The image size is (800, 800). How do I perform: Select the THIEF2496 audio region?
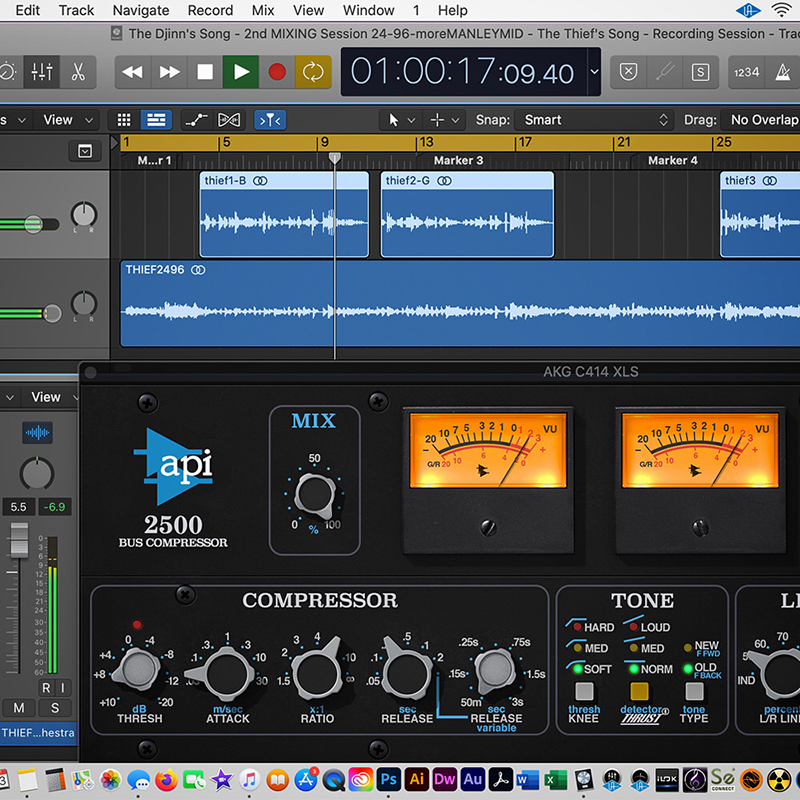pyautogui.click(x=460, y=304)
